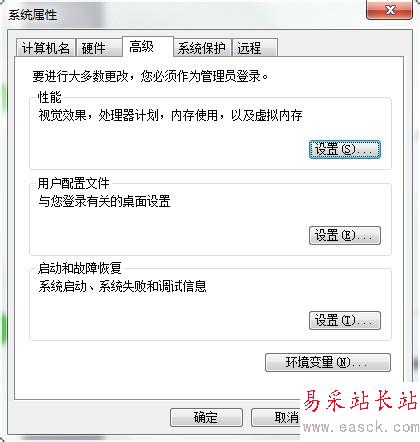Image resolution: width=420 pixels, height=442 pixels.
Task: Open performance 设置(S) button
Action: pos(345,149)
